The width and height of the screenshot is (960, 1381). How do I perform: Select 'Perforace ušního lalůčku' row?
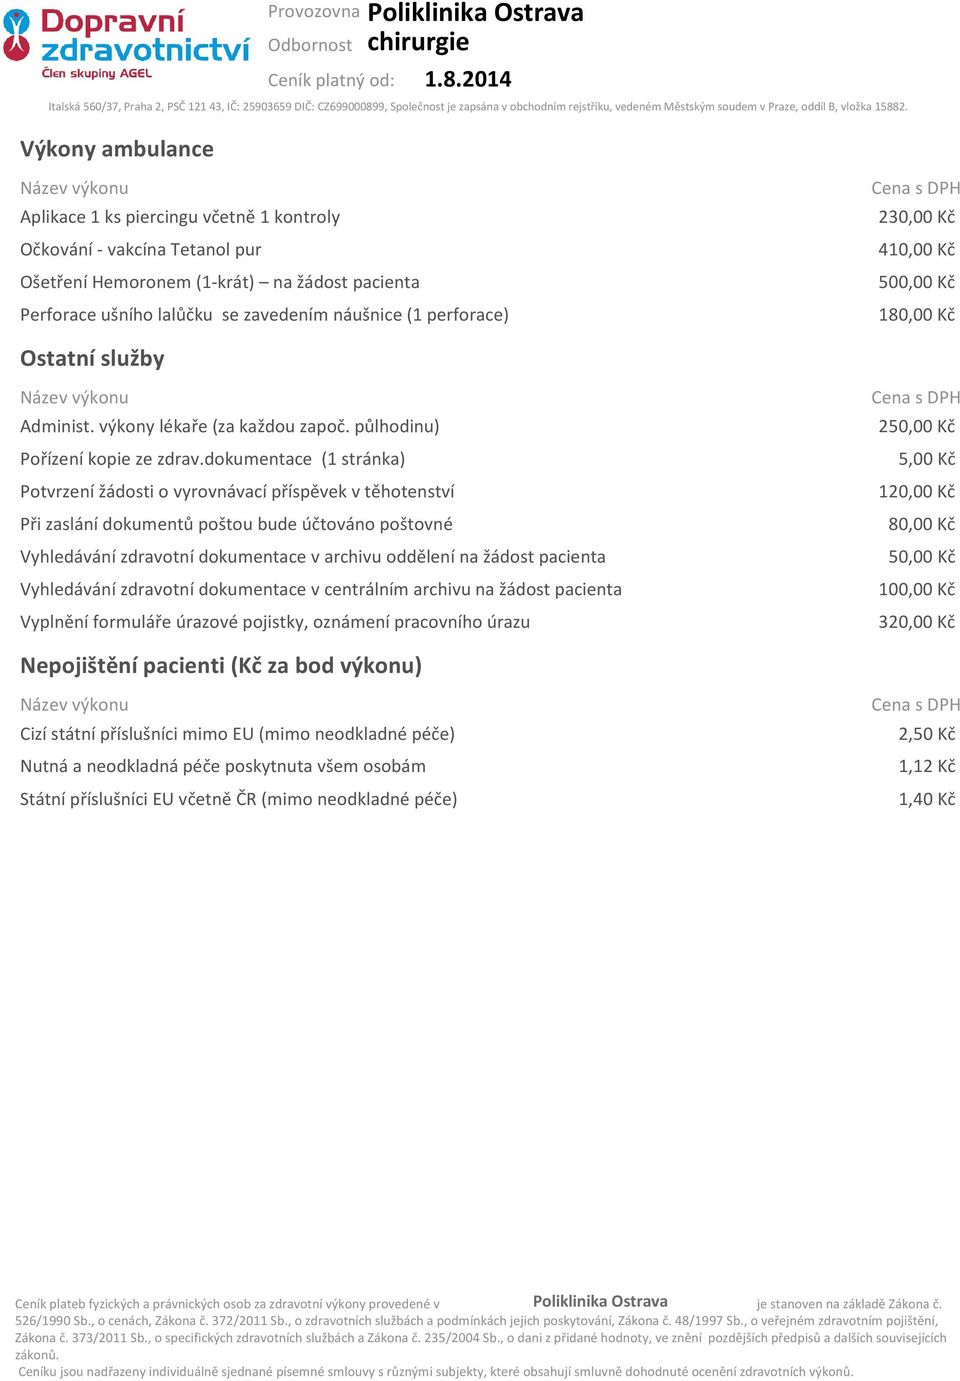pyautogui.click(x=488, y=315)
